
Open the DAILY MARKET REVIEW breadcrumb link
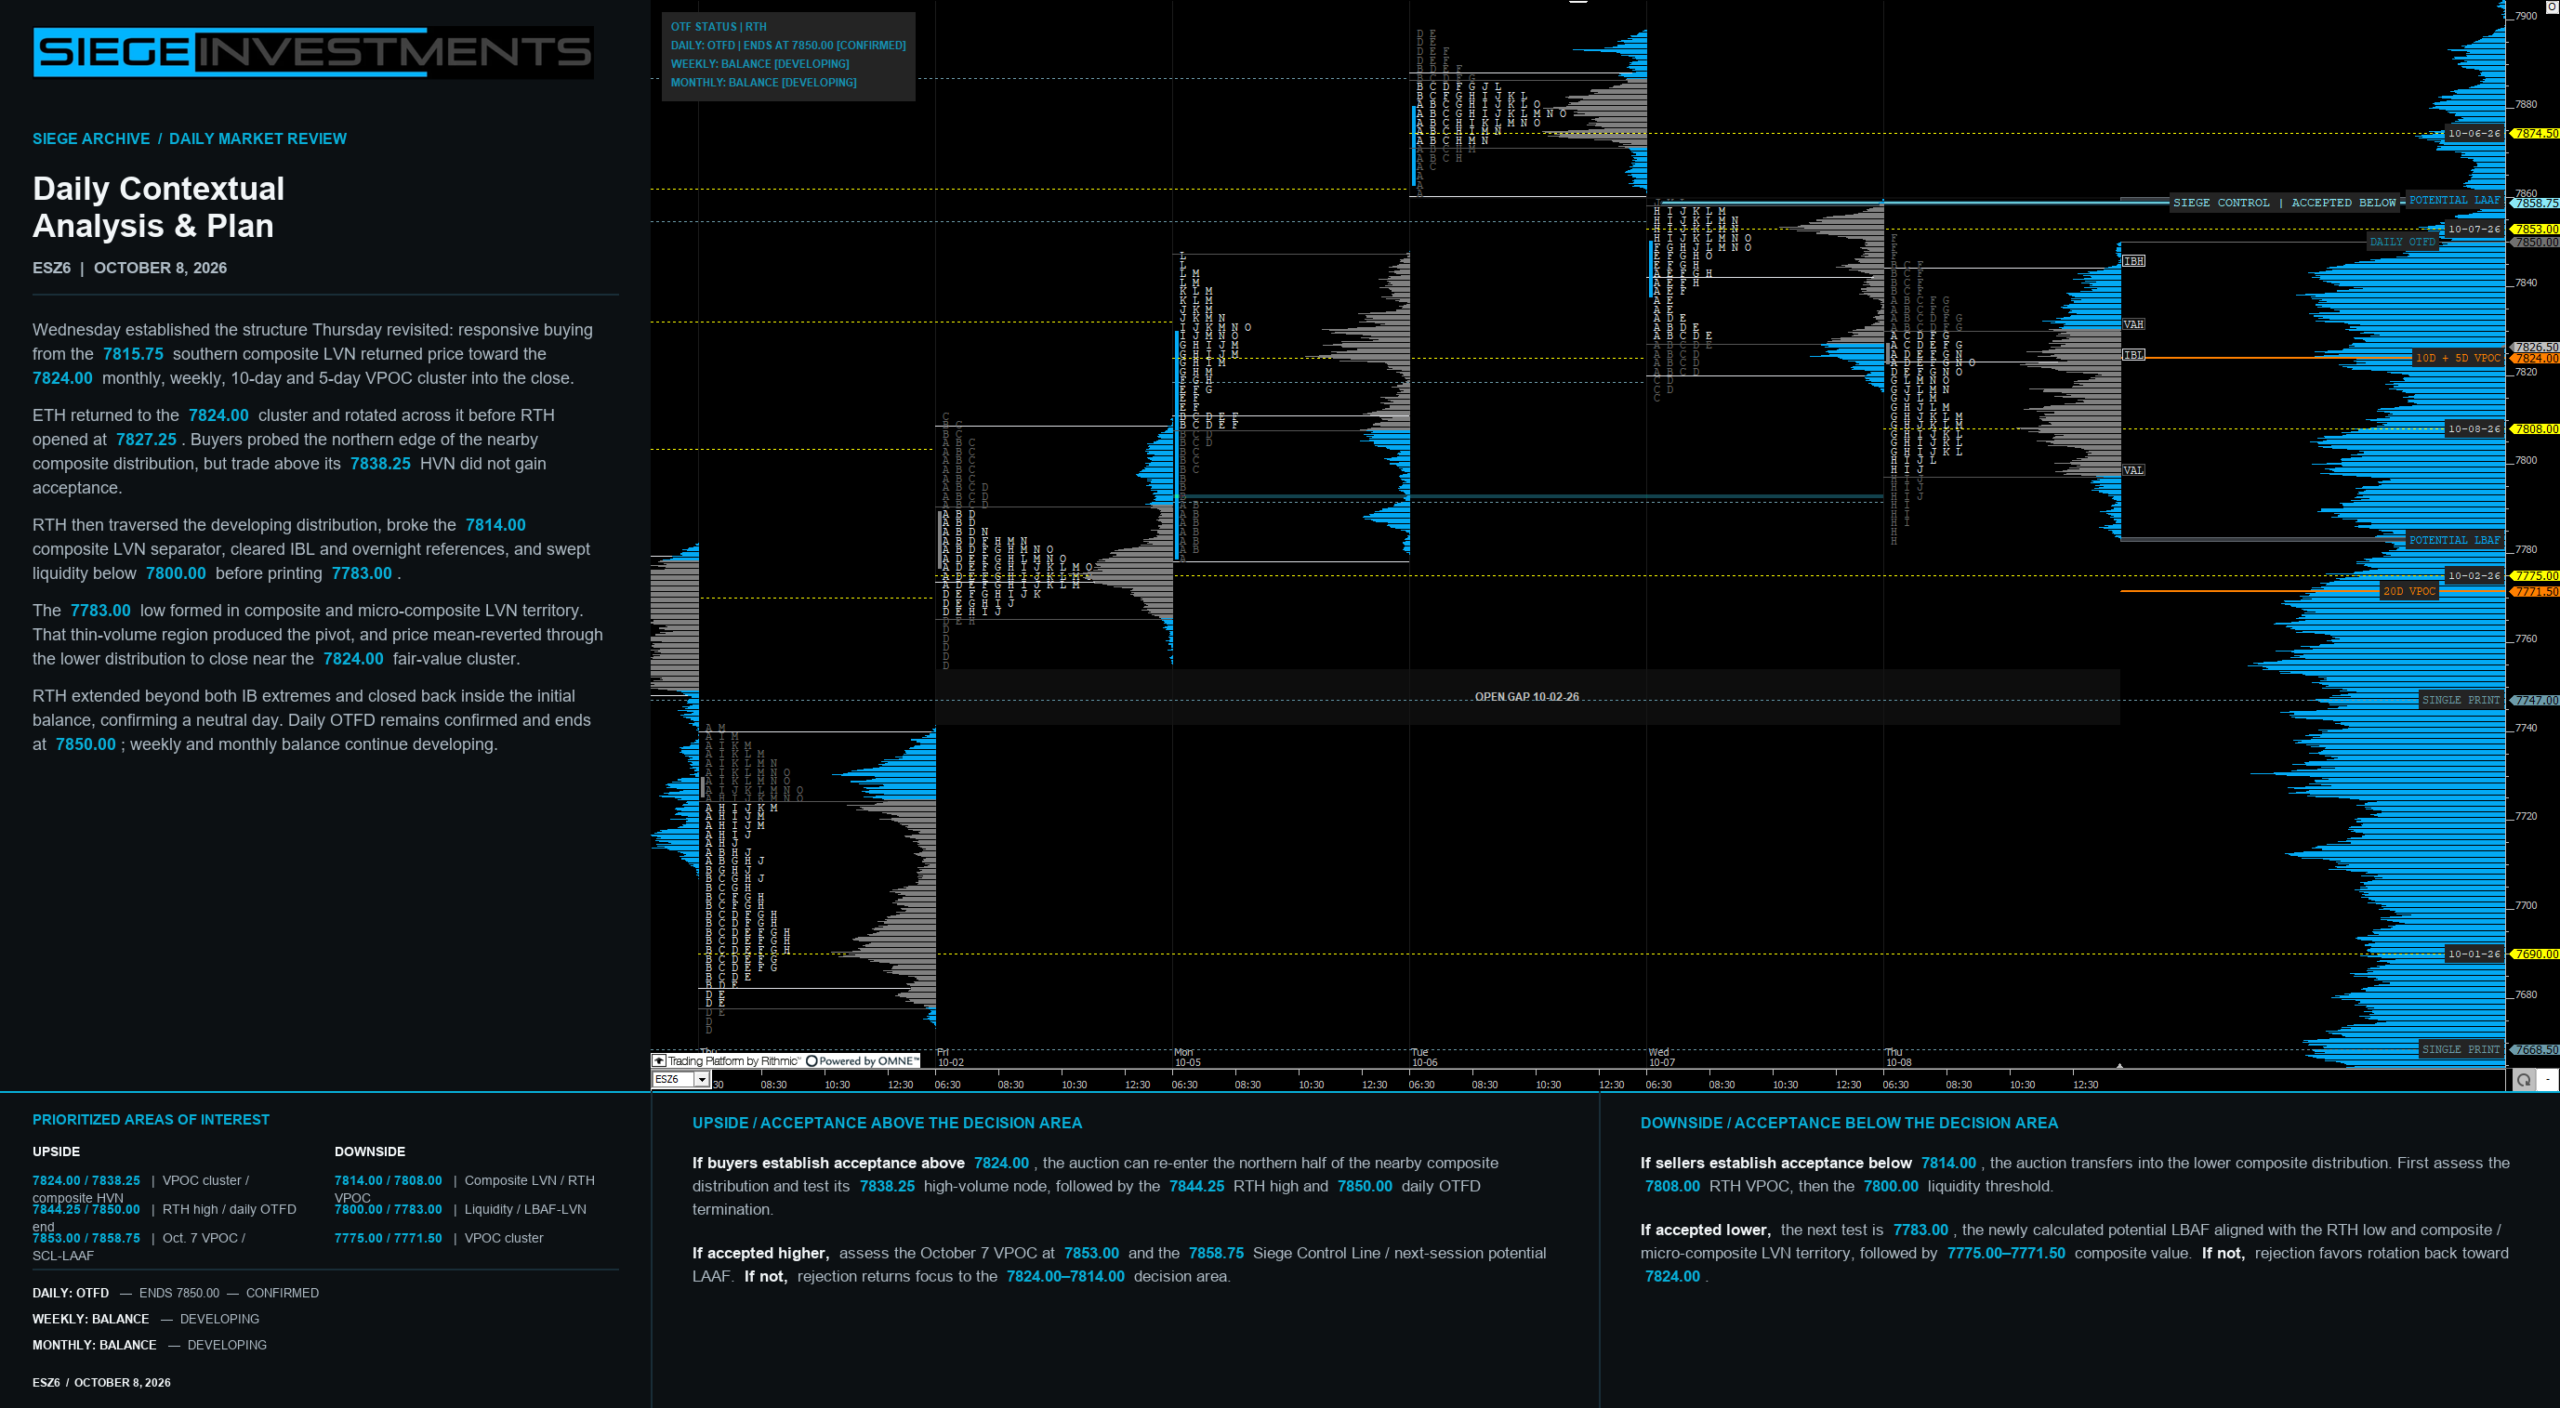258,139
